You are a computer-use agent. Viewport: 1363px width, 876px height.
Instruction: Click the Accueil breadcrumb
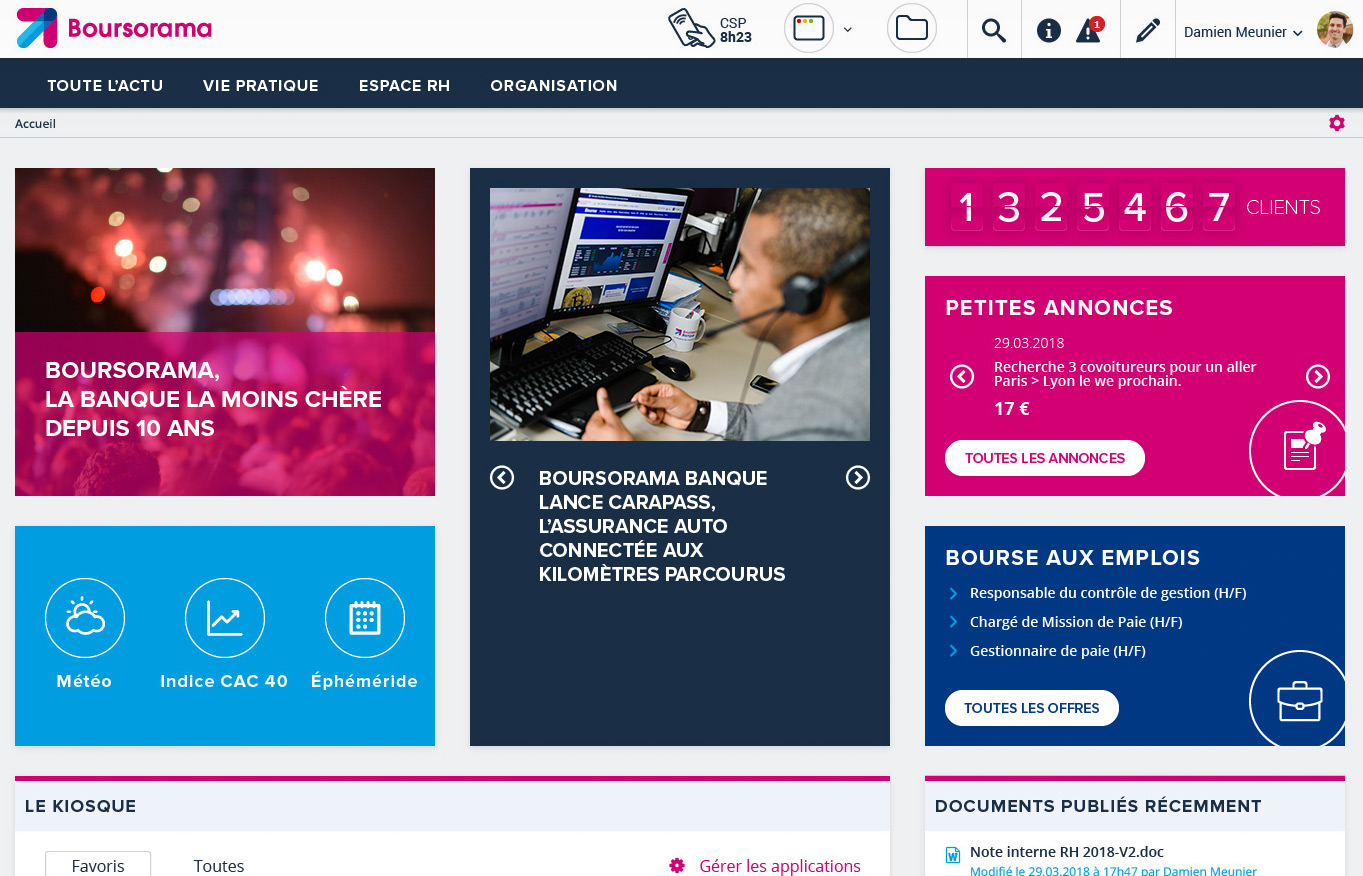pos(35,124)
